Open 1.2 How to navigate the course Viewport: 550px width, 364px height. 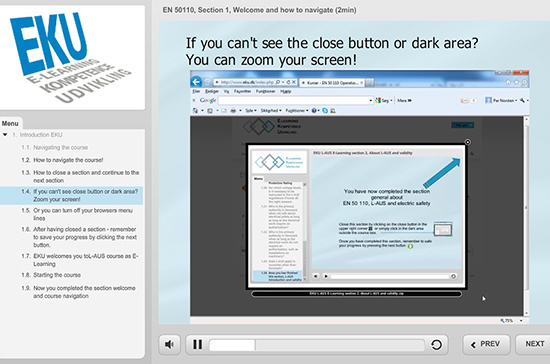tap(62, 160)
